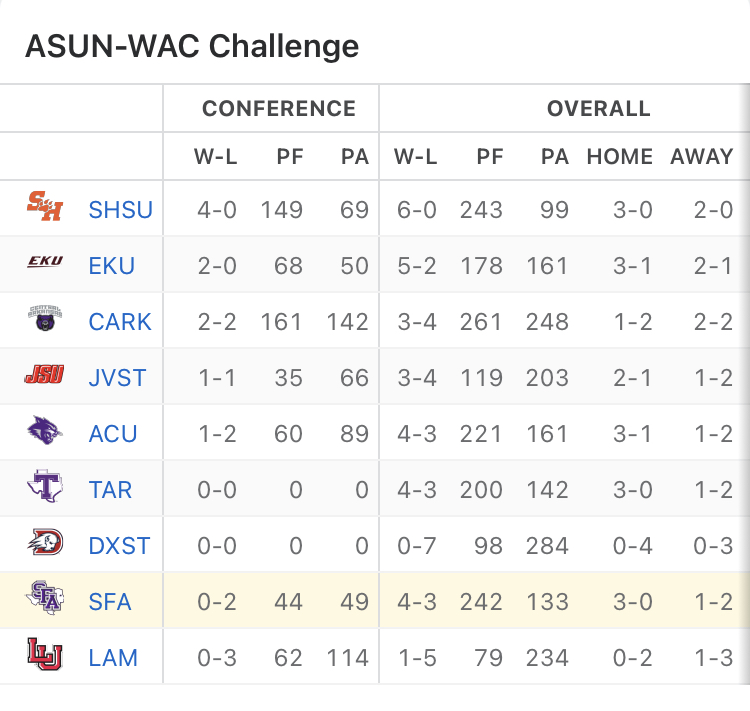Open the TAR team link

(x=110, y=489)
